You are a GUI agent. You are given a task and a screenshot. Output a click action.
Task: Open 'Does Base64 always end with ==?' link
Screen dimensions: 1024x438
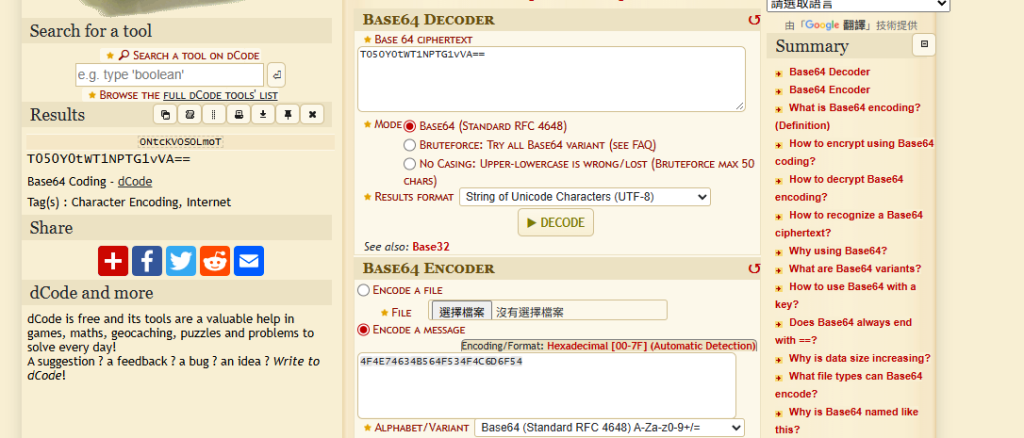coord(843,331)
